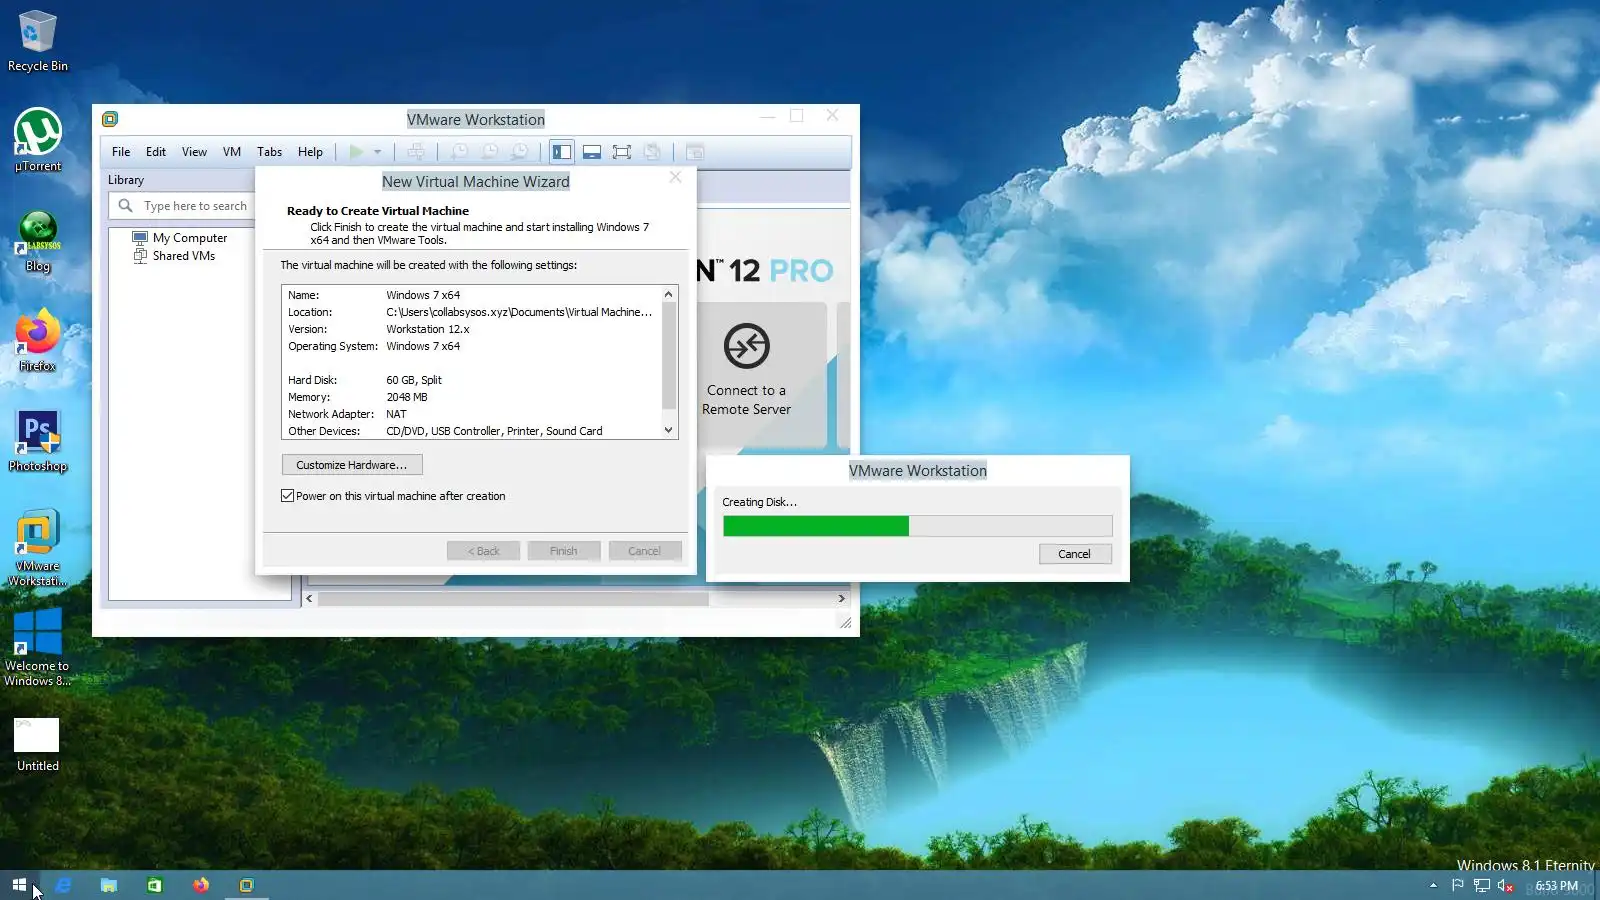Screen dimensions: 1600x900
Task: Click the µTorrent desktop icon
Action: click(x=38, y=140)
